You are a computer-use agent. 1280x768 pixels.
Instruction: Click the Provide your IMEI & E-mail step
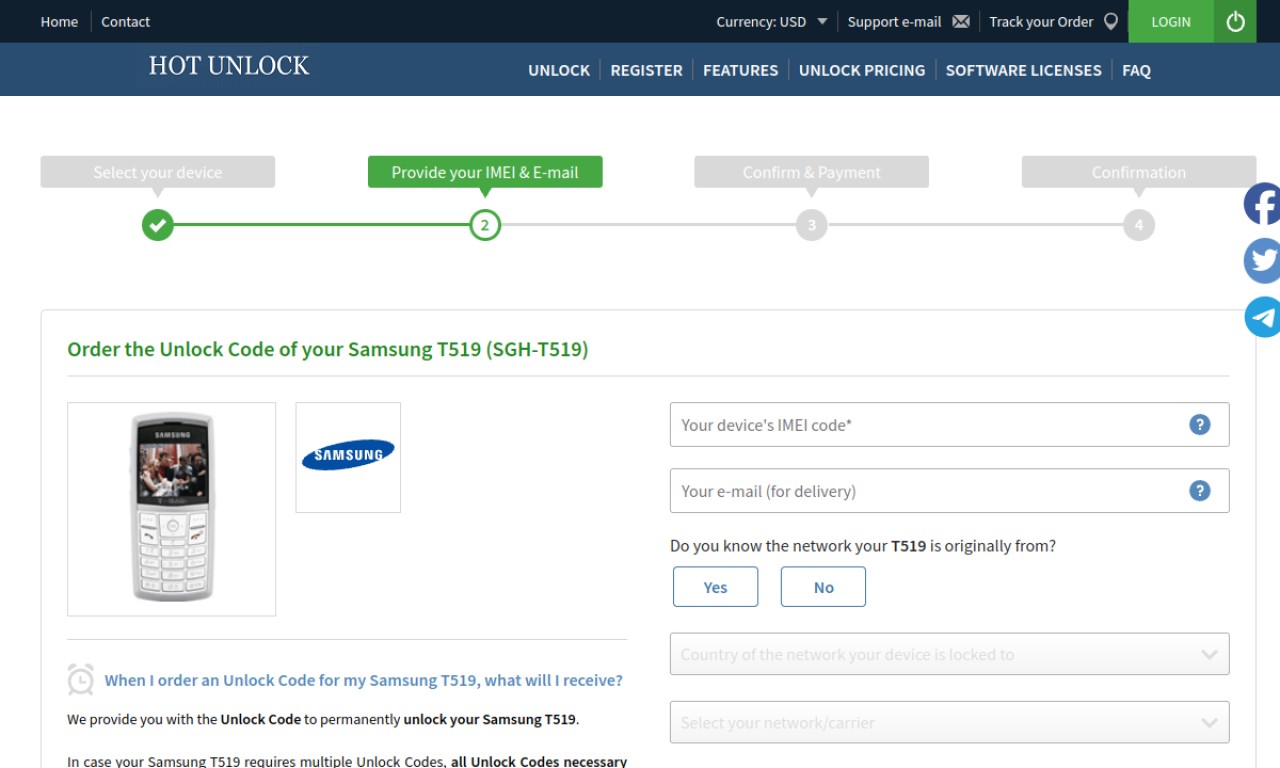[x=485, y=172]
